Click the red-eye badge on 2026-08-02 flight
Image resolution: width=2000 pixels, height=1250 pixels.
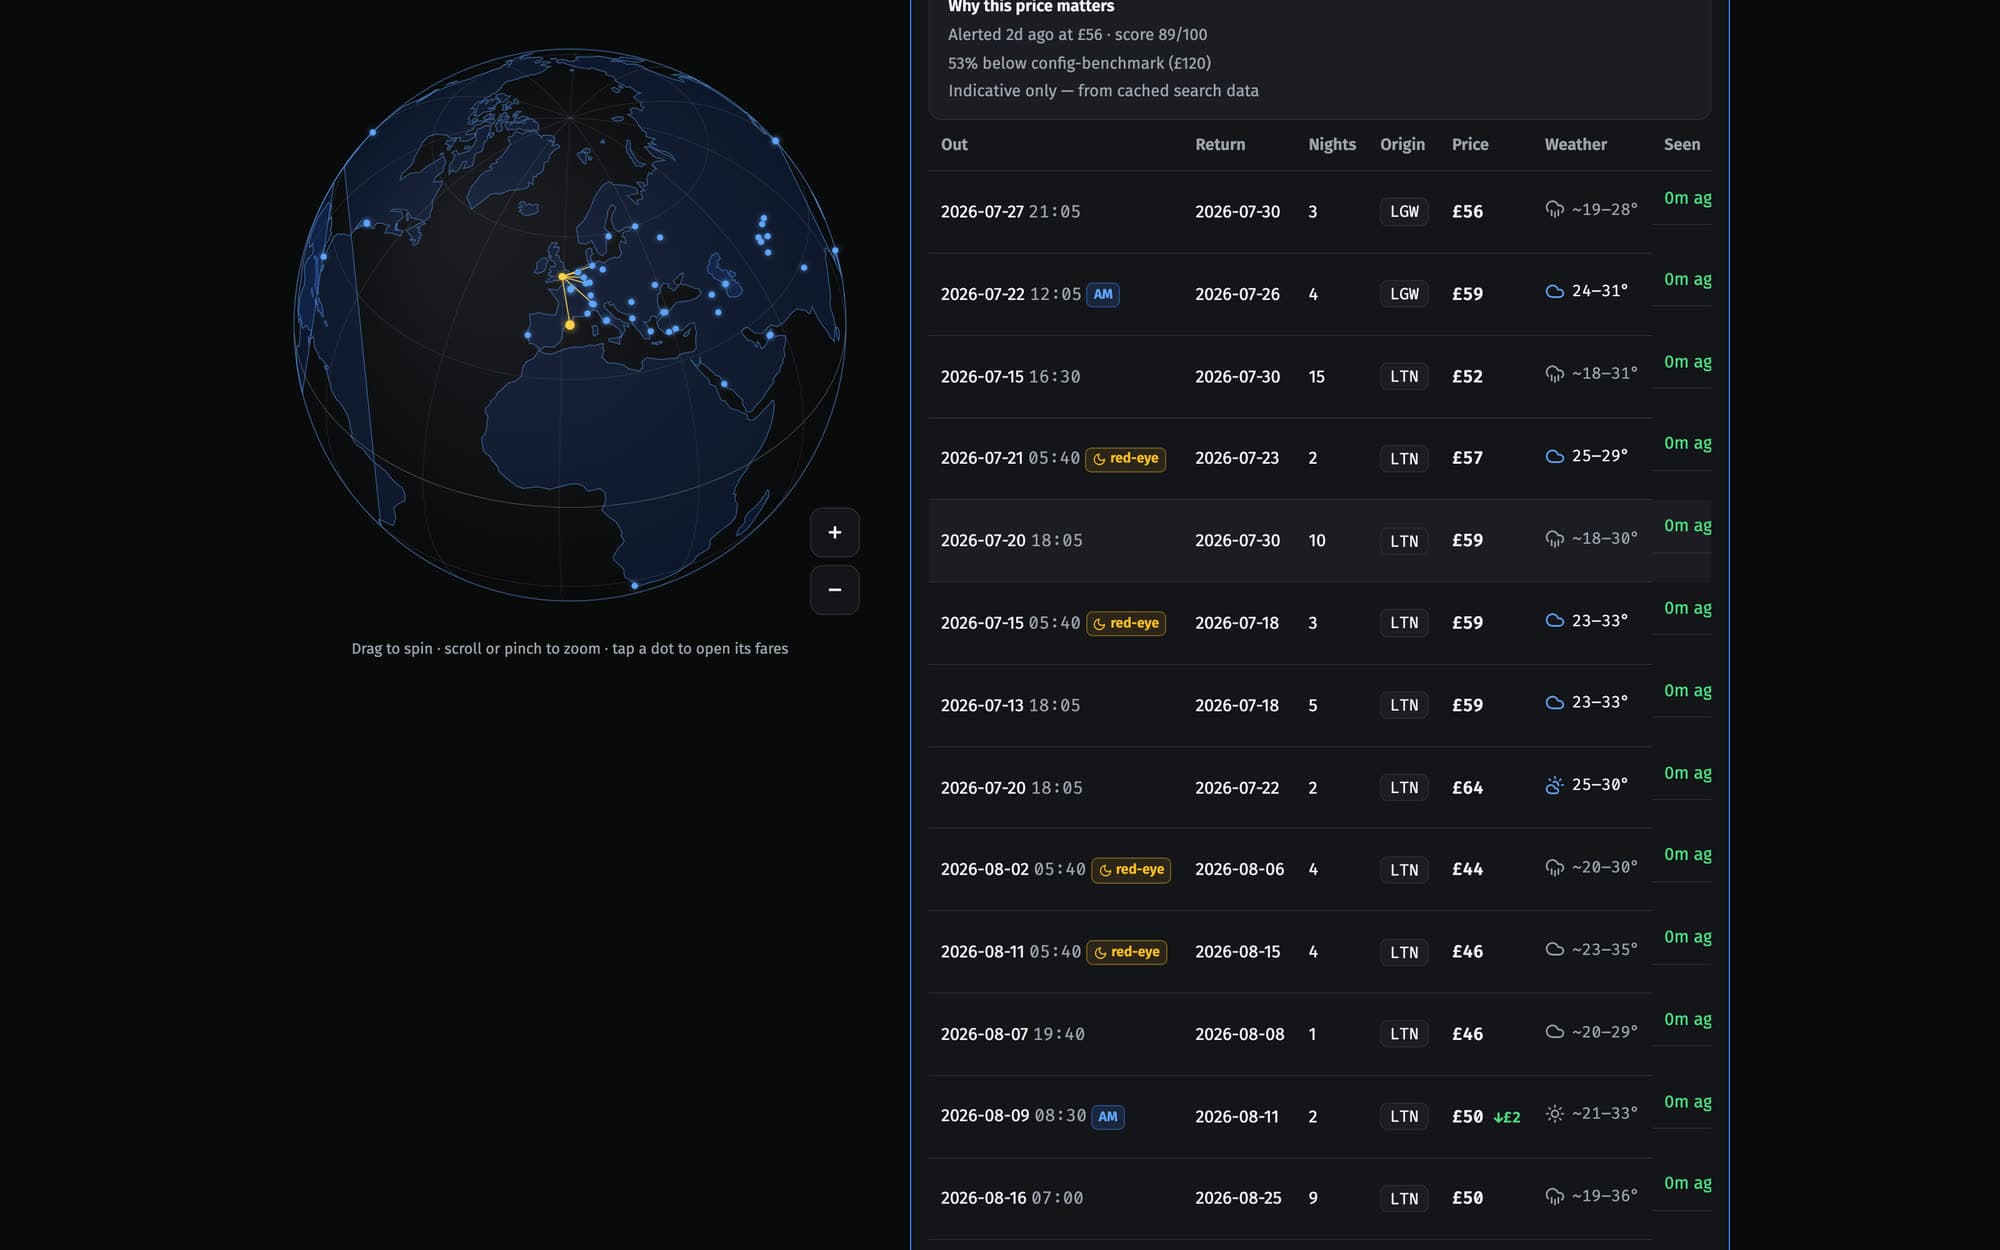pyautogui.click(x=1131, y=870)
